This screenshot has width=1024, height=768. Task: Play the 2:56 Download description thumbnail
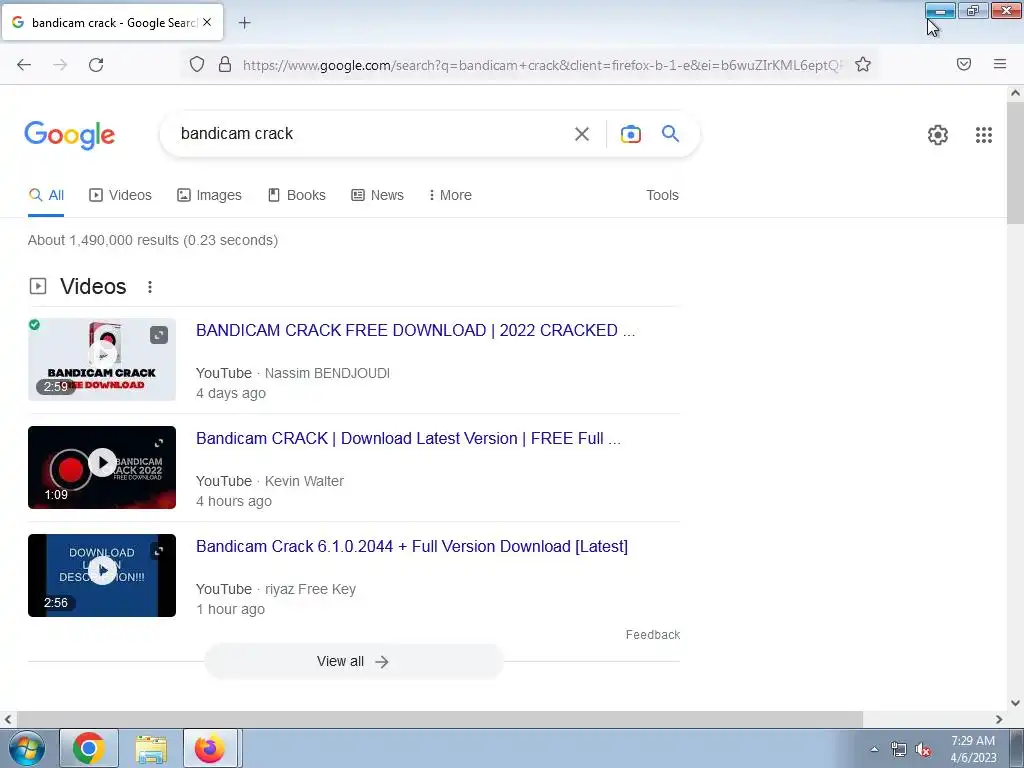(x=102, y=575)
